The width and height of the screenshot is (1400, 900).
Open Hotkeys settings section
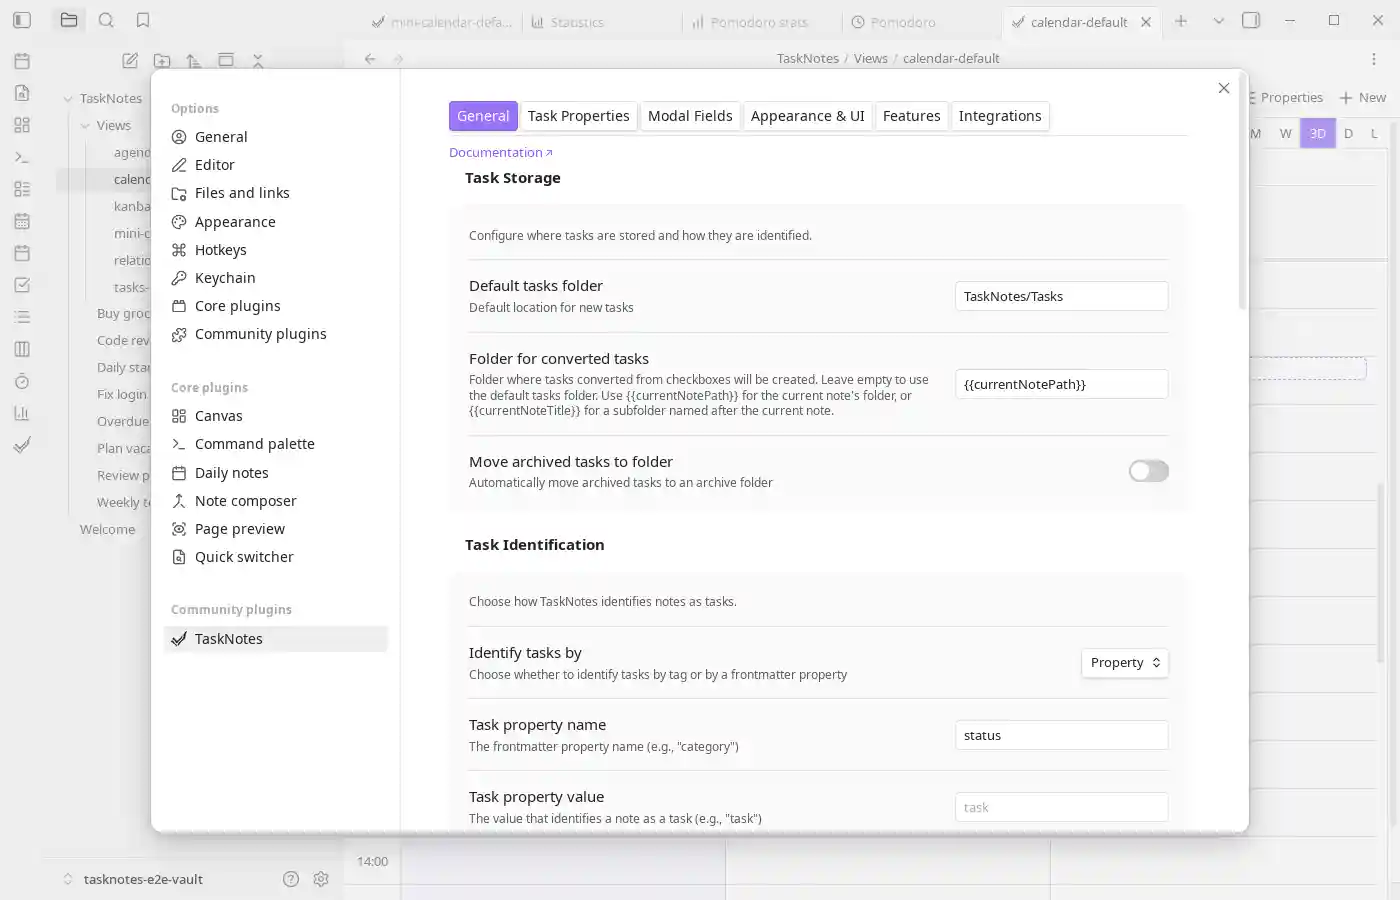pyautogui.click(x=220, y=250)
